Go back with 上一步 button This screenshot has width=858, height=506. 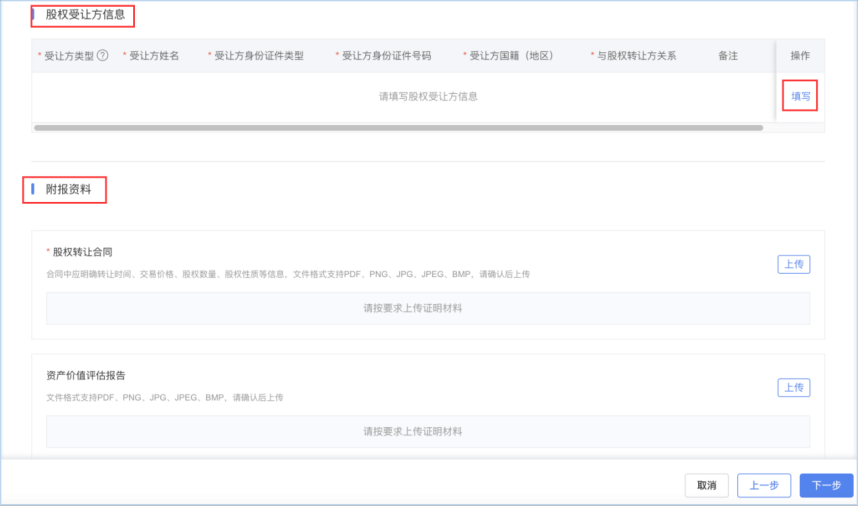click(764, 485)
